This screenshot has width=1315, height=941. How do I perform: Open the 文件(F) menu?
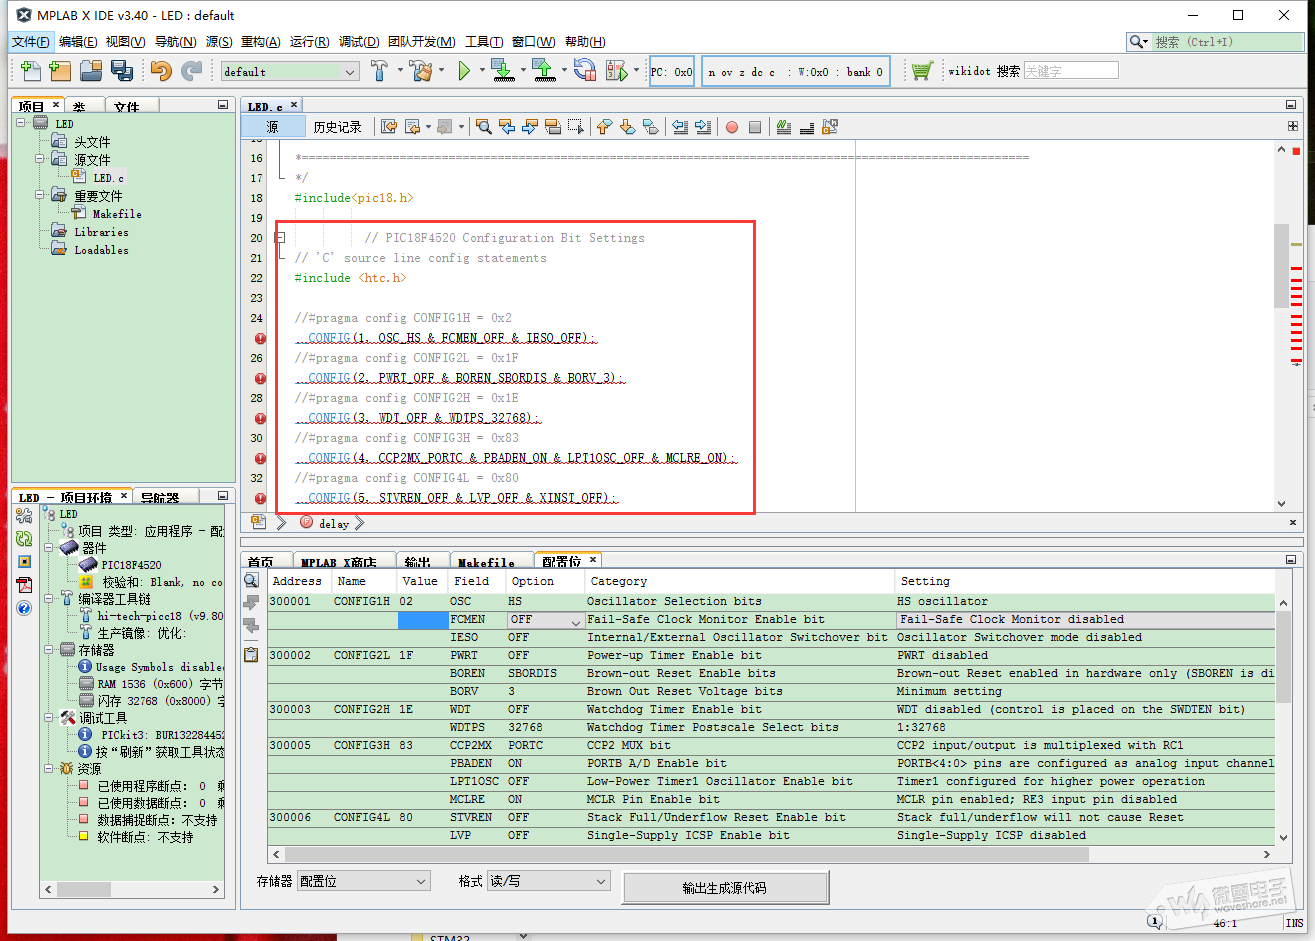click(30, 42)
